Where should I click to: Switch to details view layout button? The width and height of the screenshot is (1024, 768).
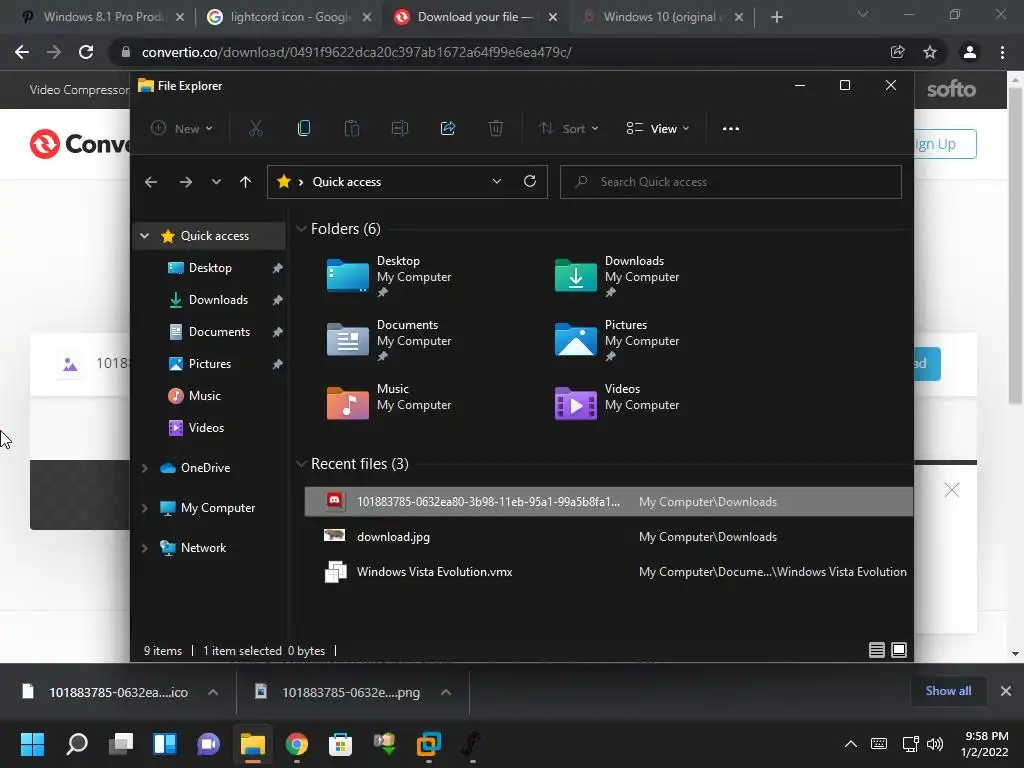[x=876, y=650]
